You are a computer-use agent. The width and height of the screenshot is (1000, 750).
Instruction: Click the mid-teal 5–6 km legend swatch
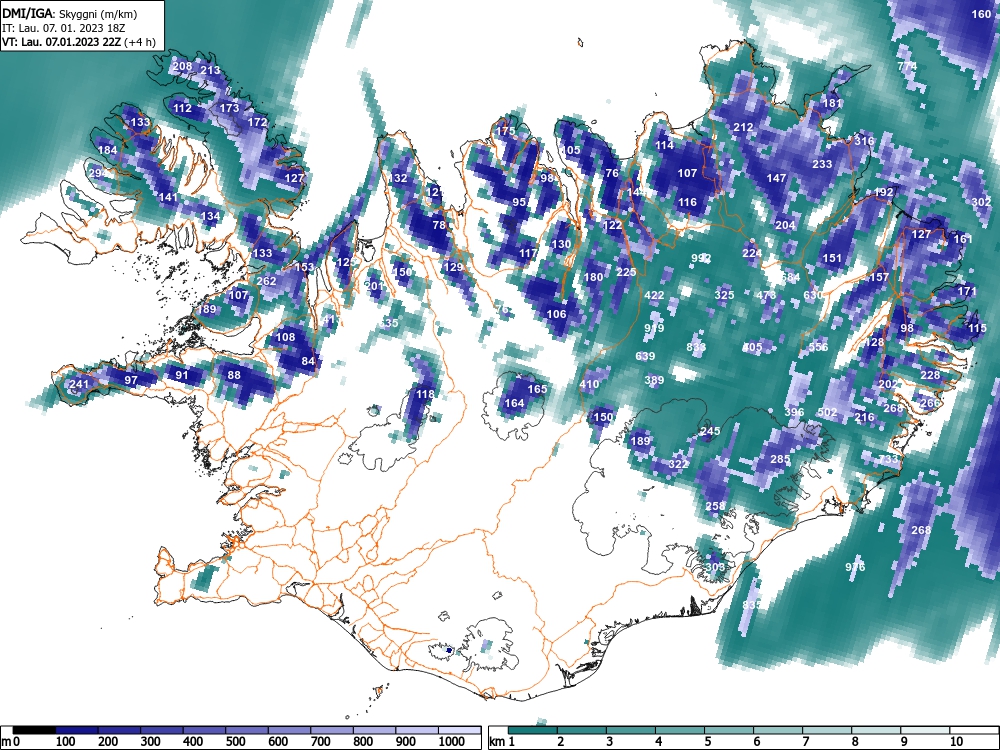pyautogui.click(x=729, y=730)
